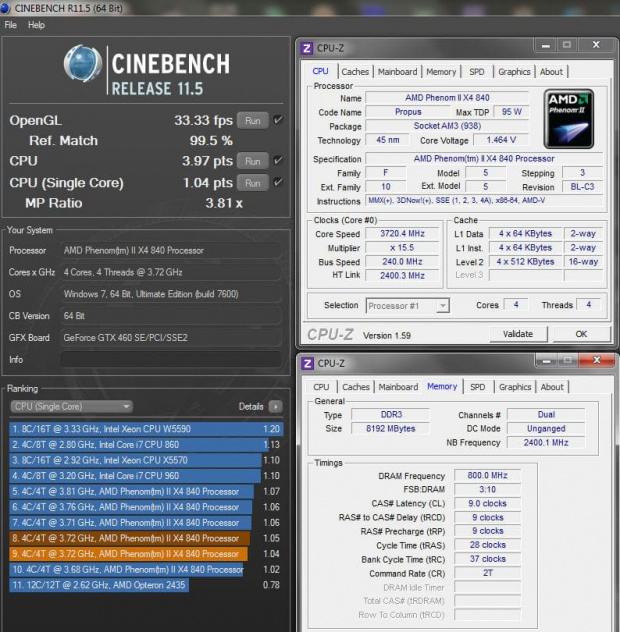This screenshot has height=632, width=620.
Task: Close the upper CPU-Z window
Action: point(596,45)
